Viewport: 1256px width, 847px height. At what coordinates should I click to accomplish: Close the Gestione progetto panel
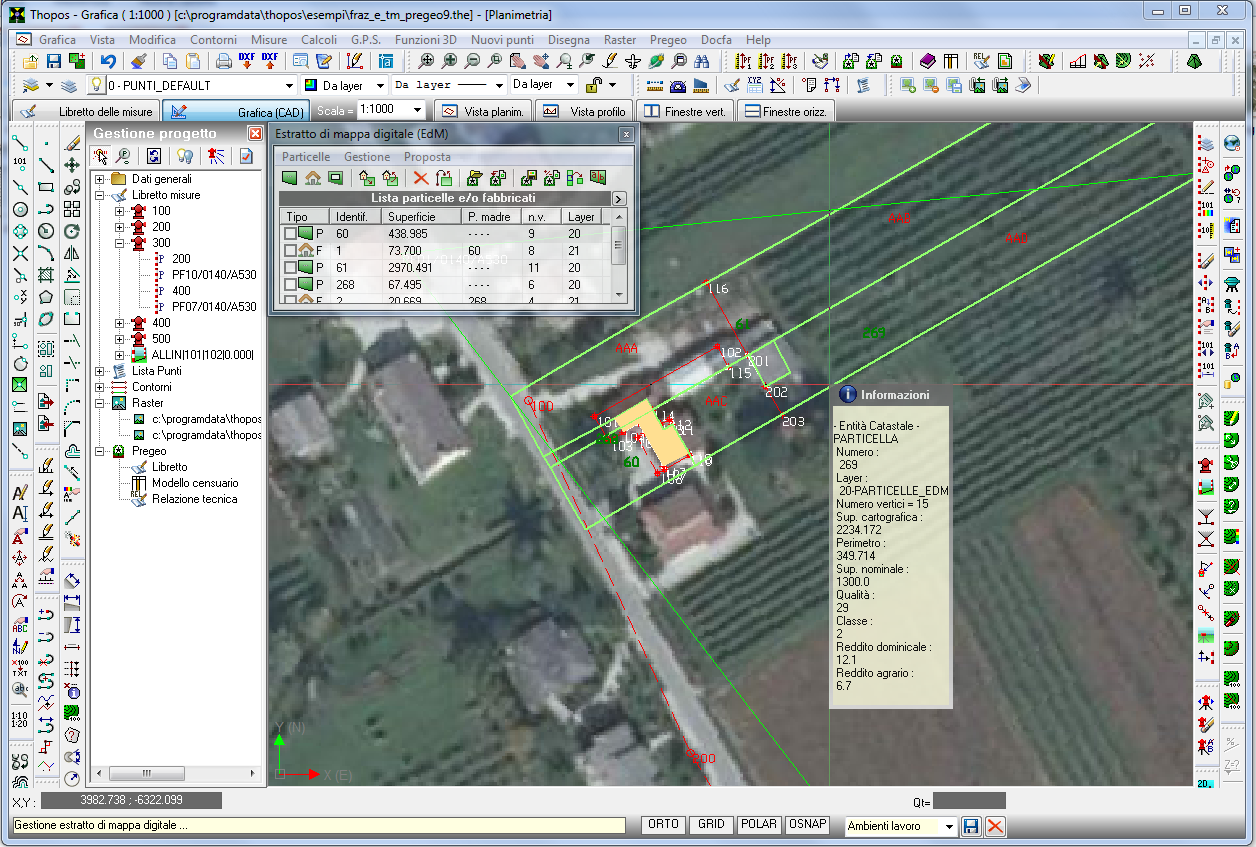click(254, 133)
